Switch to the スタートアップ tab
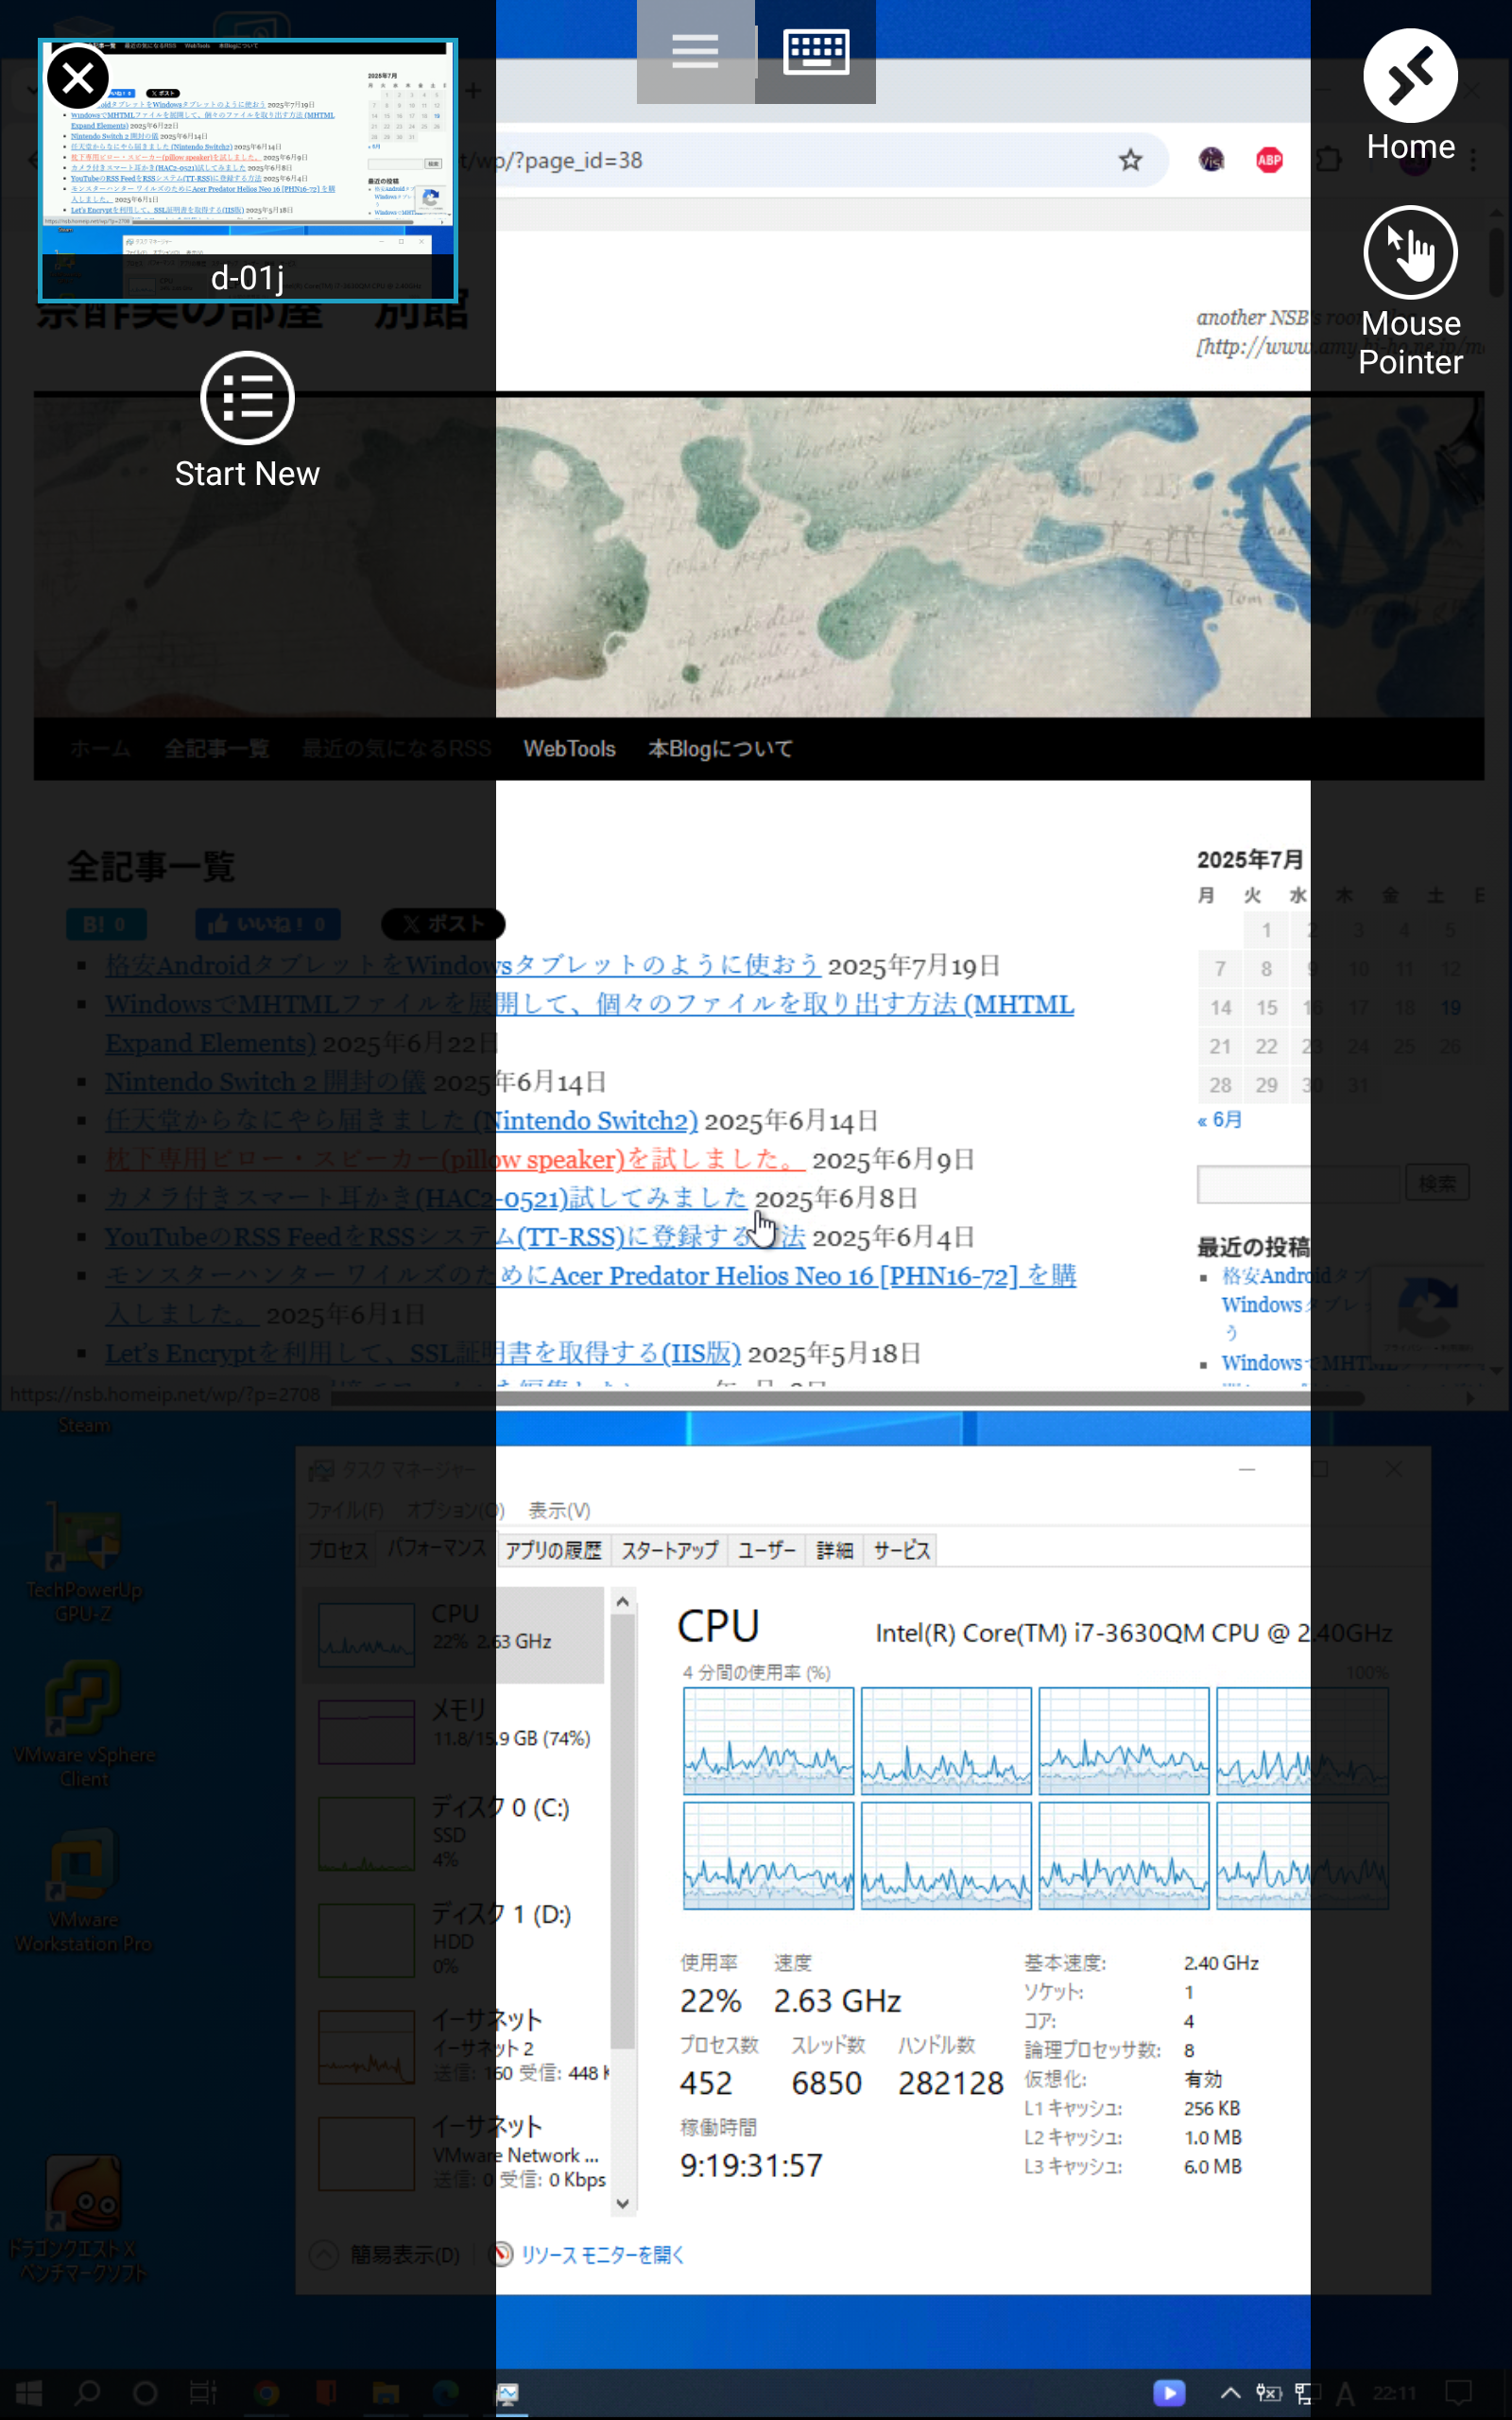 [669, 1550]
